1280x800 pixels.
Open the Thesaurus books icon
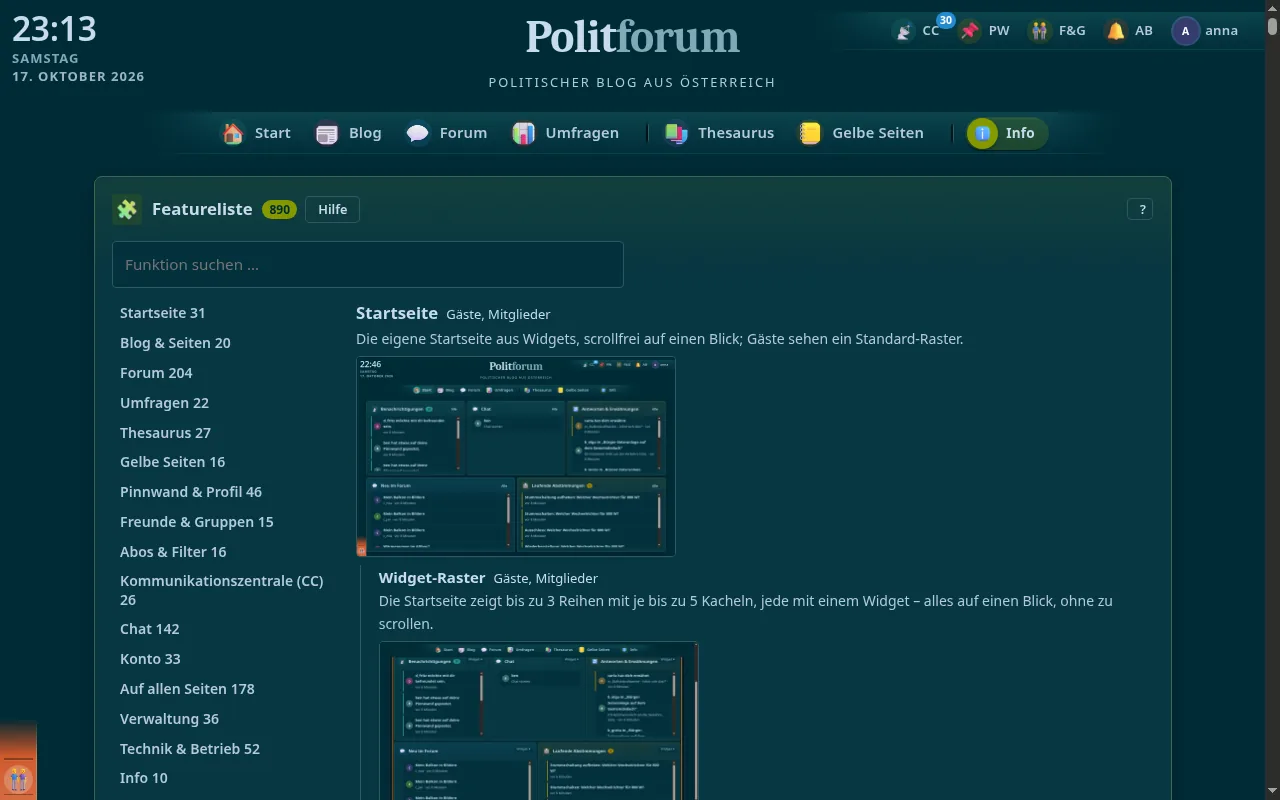[677, 133]
